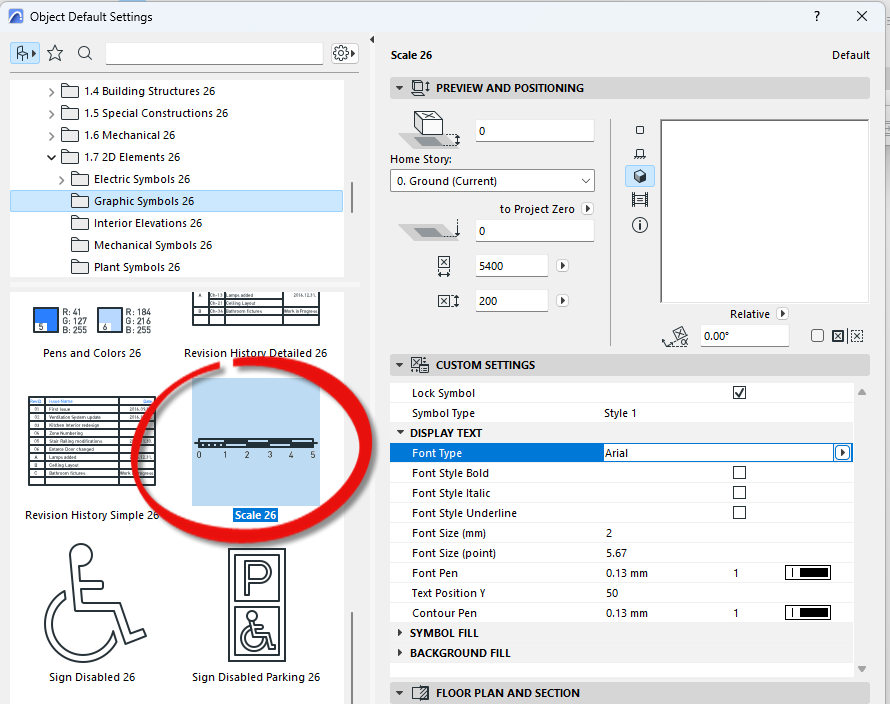The image size is (890, 704).
Task: Select the Interior Elevations 26 folder
Action: click(148, 223)
